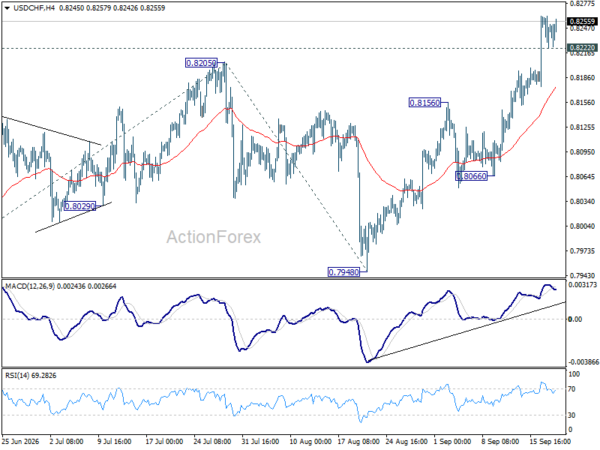Image resolution: width=600 pixels, height=450 pixels.
Task: Click the current price tag 0.82559
Action: (582, 21)
